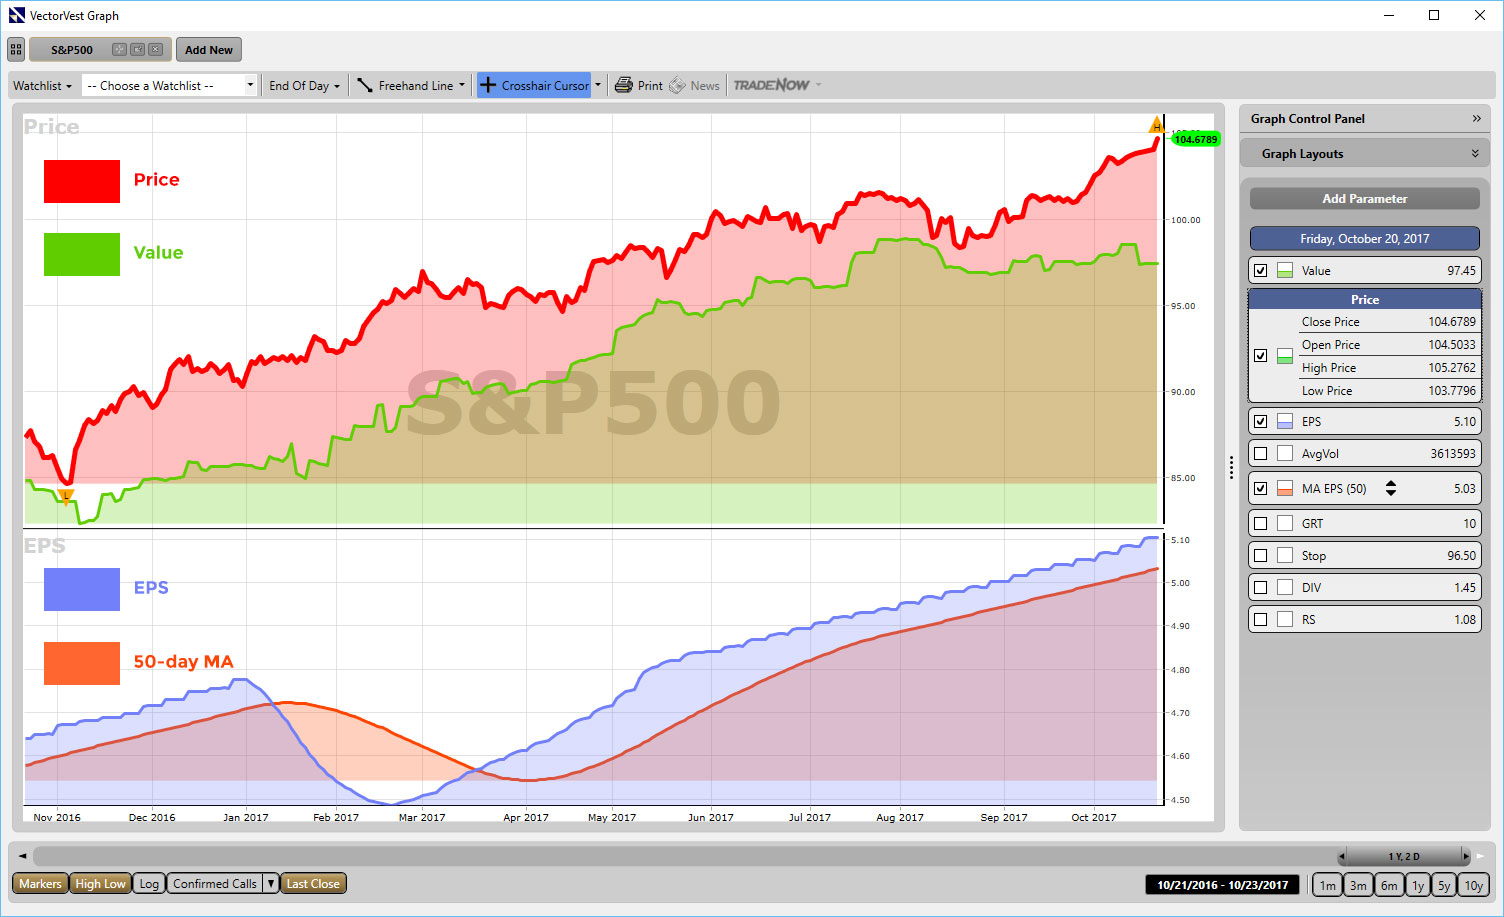The height and width of the screenshot is (917, 1504).
Task: Click the grid layout icon beside S&P500 tab
Action: 16,50
